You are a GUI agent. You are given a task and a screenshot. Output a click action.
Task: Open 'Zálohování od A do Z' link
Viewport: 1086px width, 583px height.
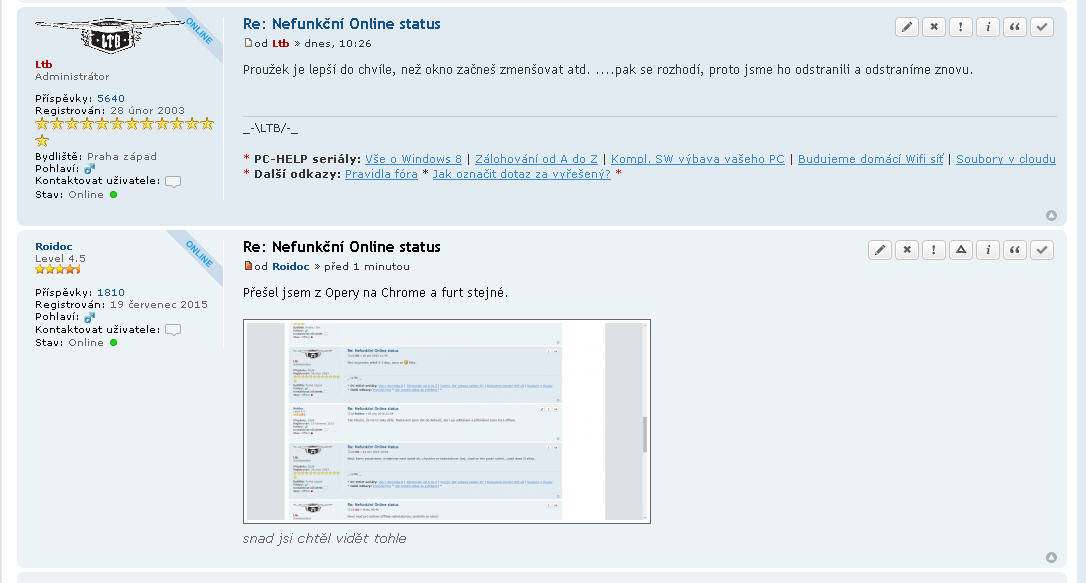(x=535, y=159)
